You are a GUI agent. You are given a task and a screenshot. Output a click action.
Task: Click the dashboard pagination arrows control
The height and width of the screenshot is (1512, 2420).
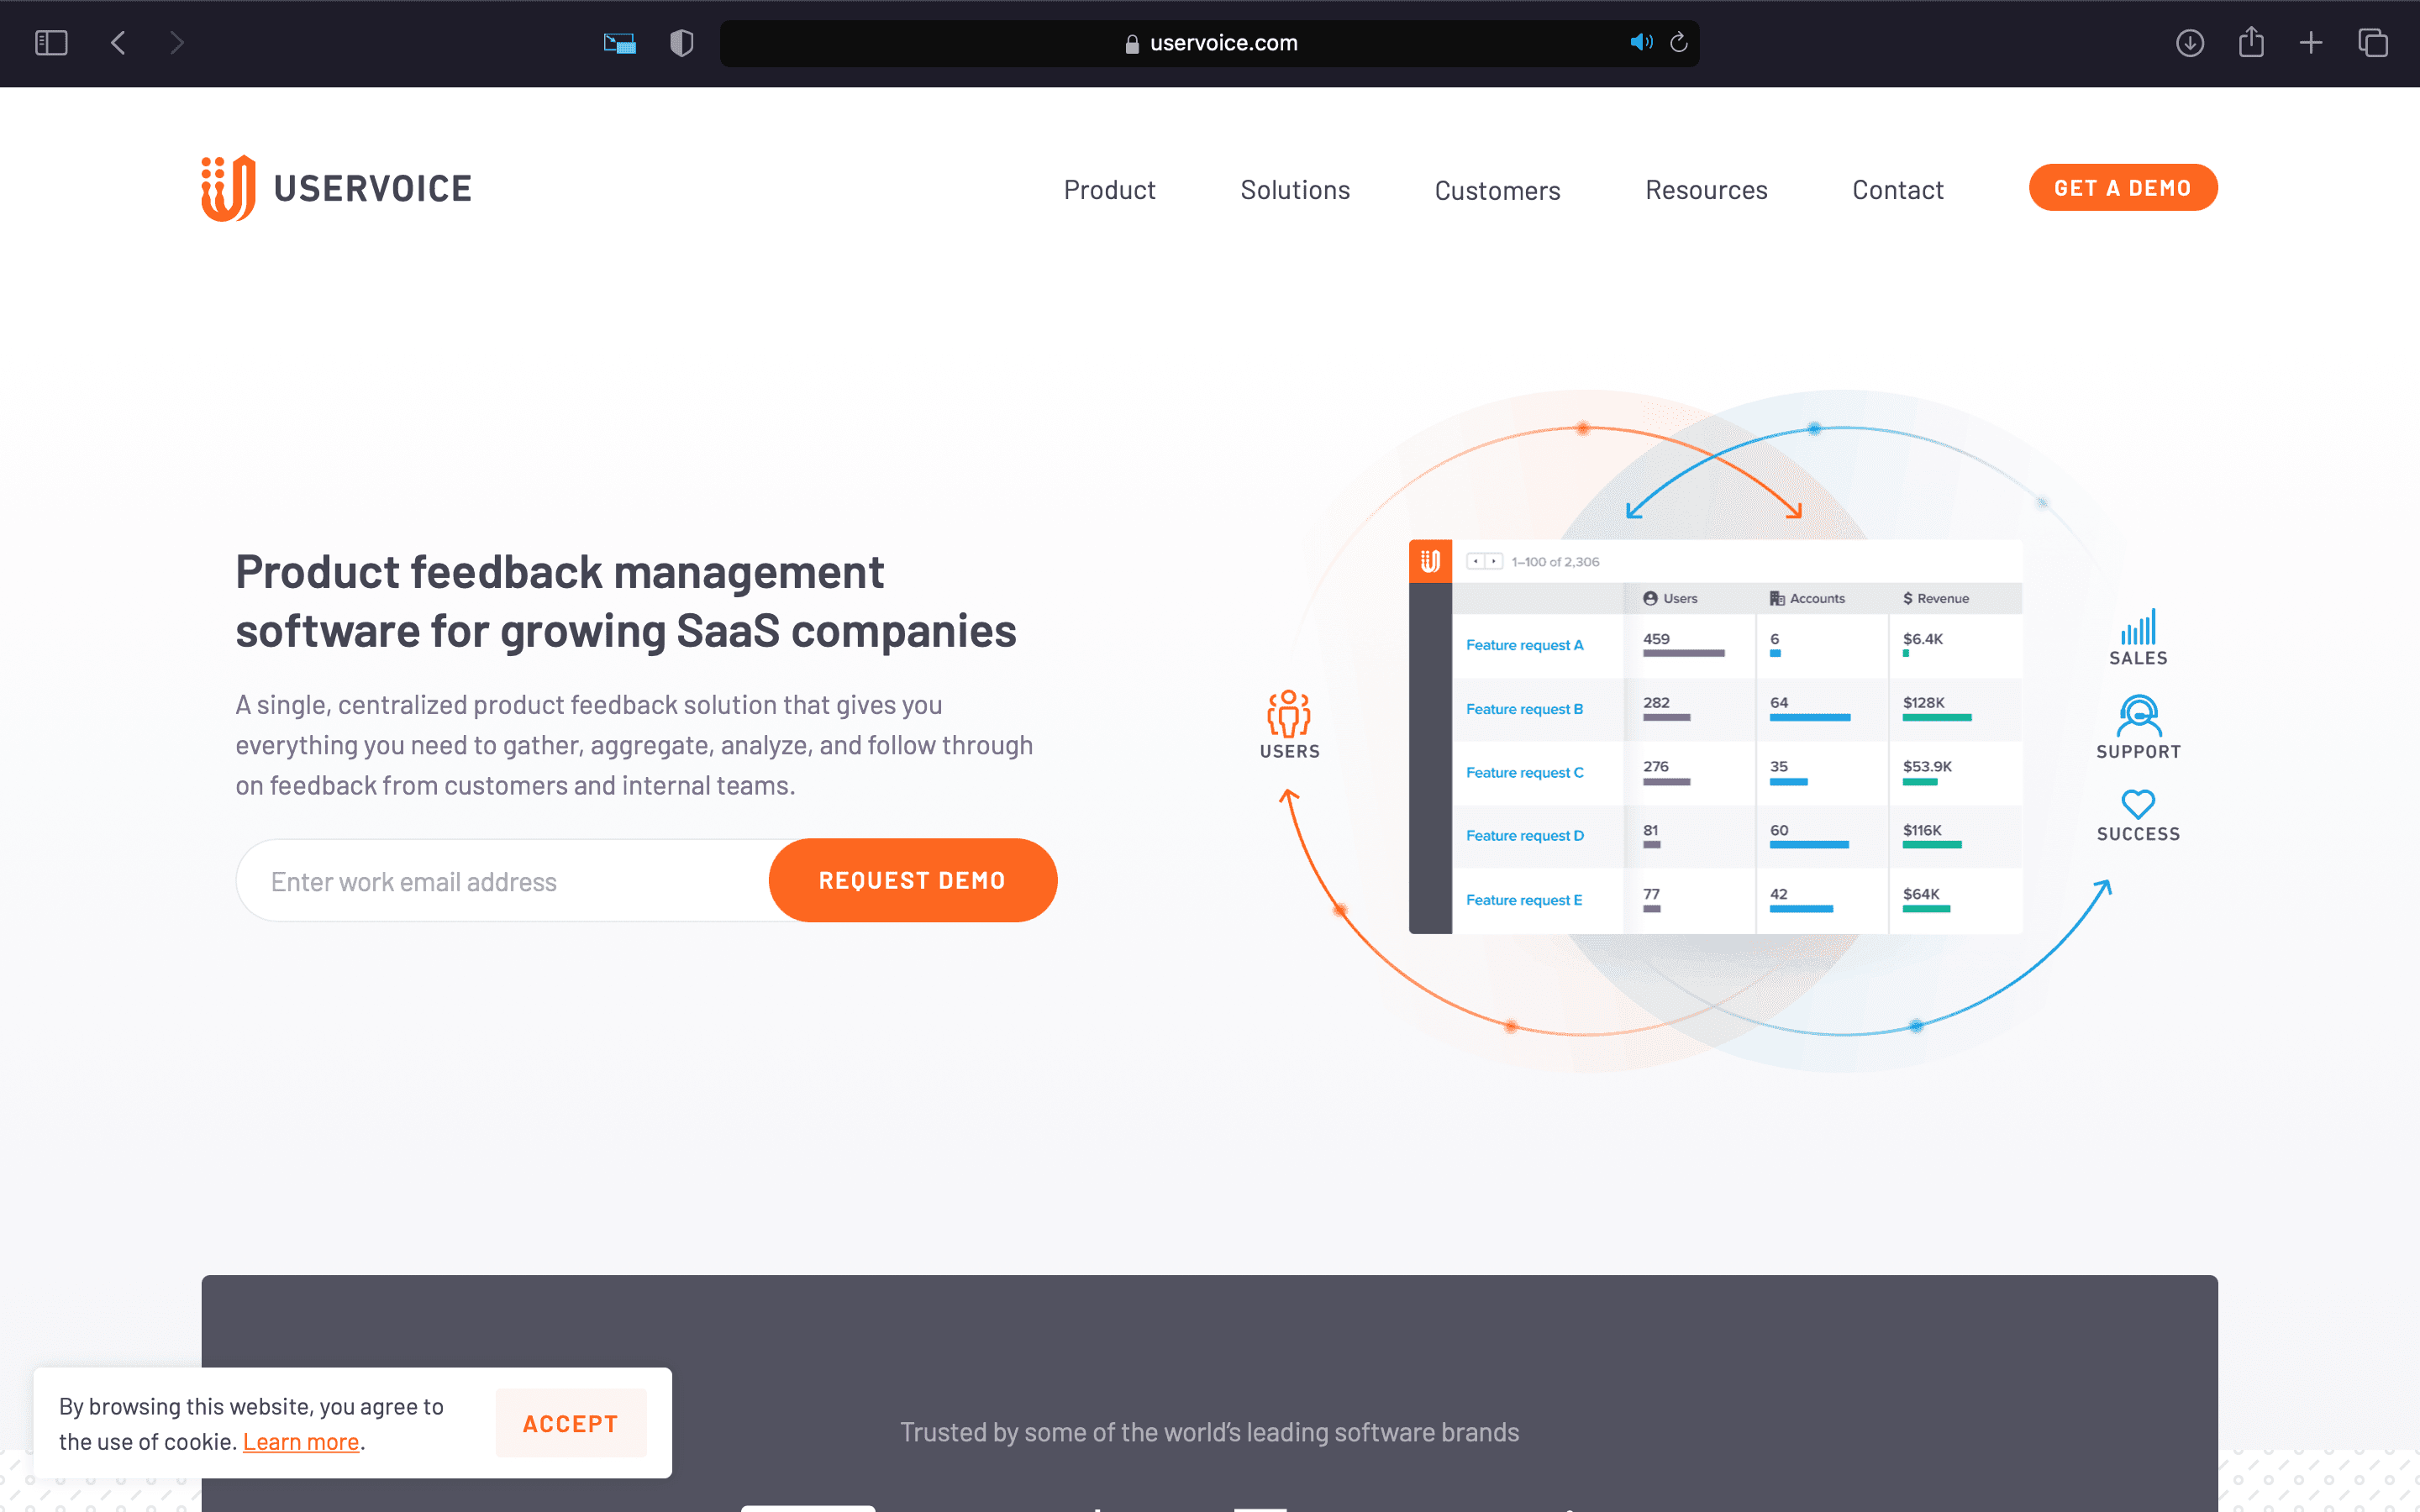click(x=1484, y=561)
